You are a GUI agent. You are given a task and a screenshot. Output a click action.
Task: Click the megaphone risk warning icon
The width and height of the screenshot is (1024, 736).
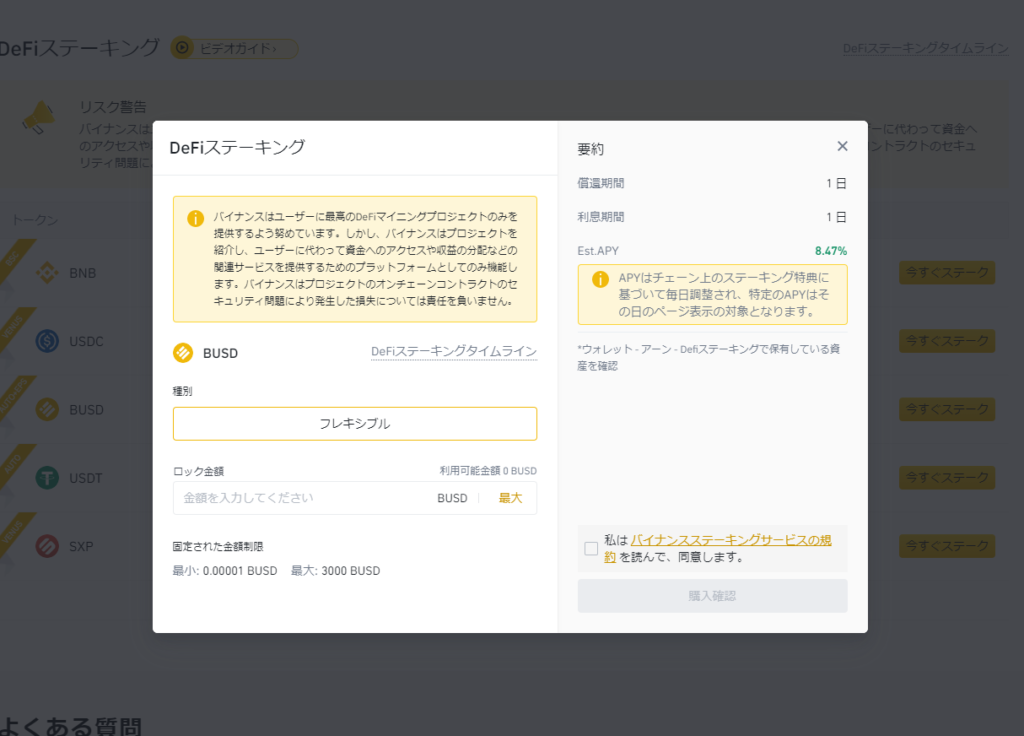[39, 118]
